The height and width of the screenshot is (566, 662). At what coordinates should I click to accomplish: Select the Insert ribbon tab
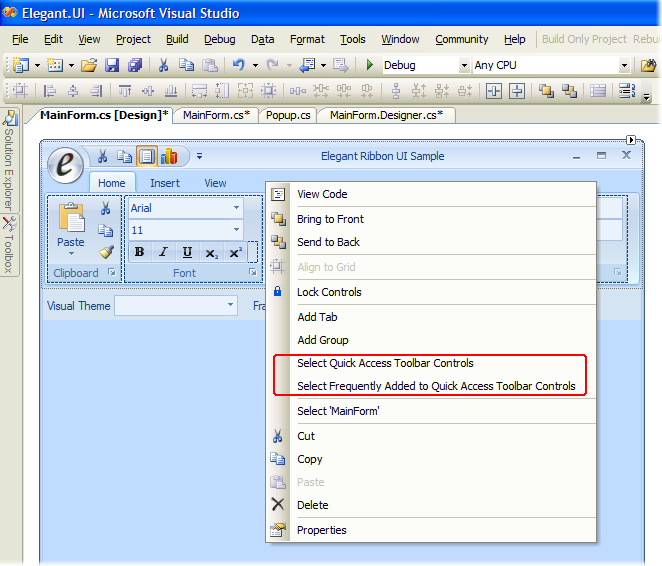[x=165, y=183]
